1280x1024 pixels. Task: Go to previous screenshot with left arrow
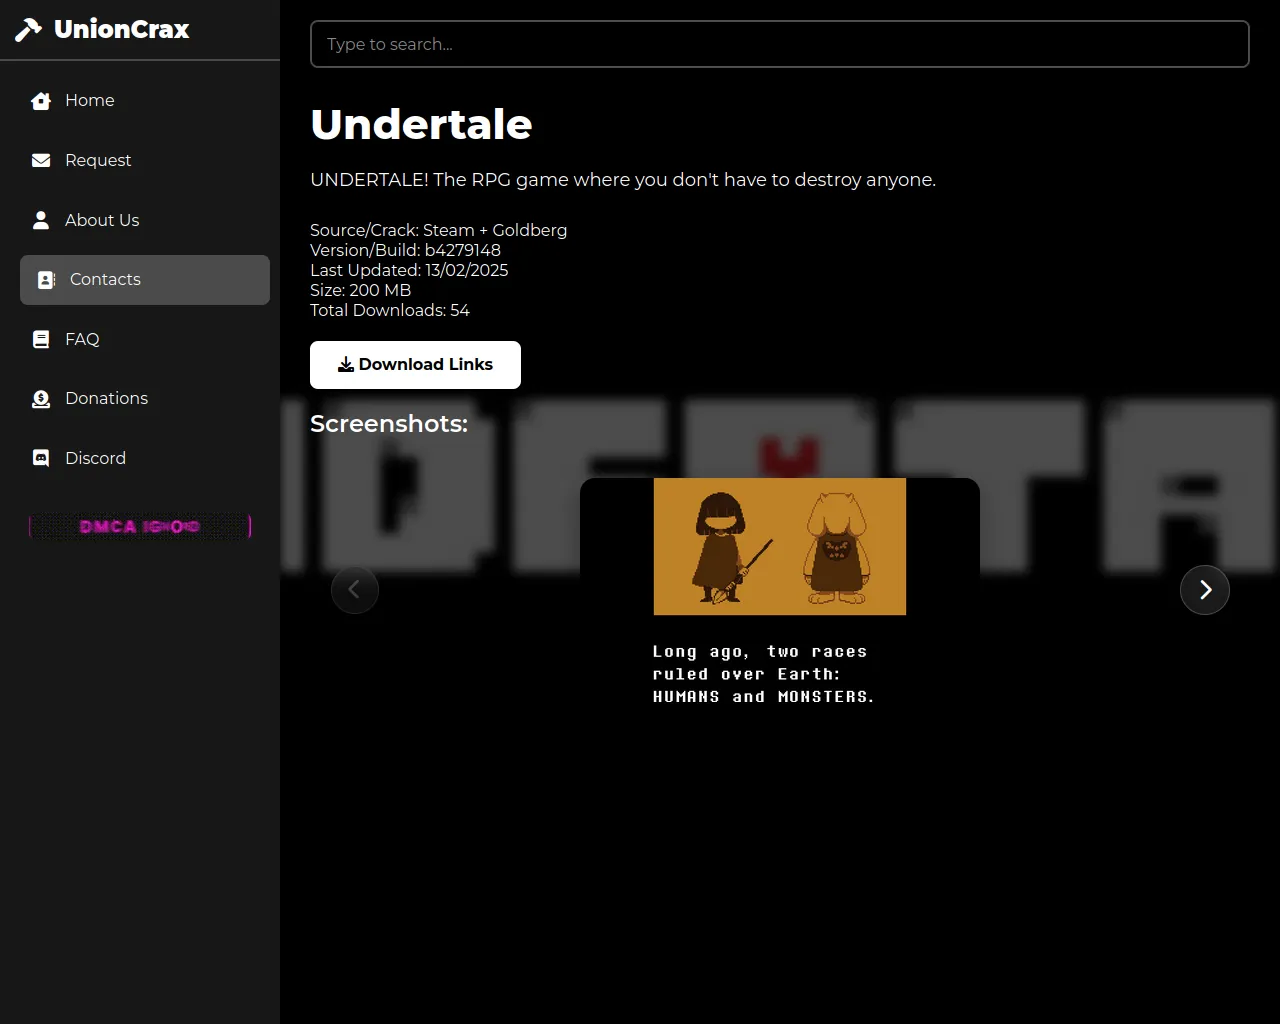(355, 590)
